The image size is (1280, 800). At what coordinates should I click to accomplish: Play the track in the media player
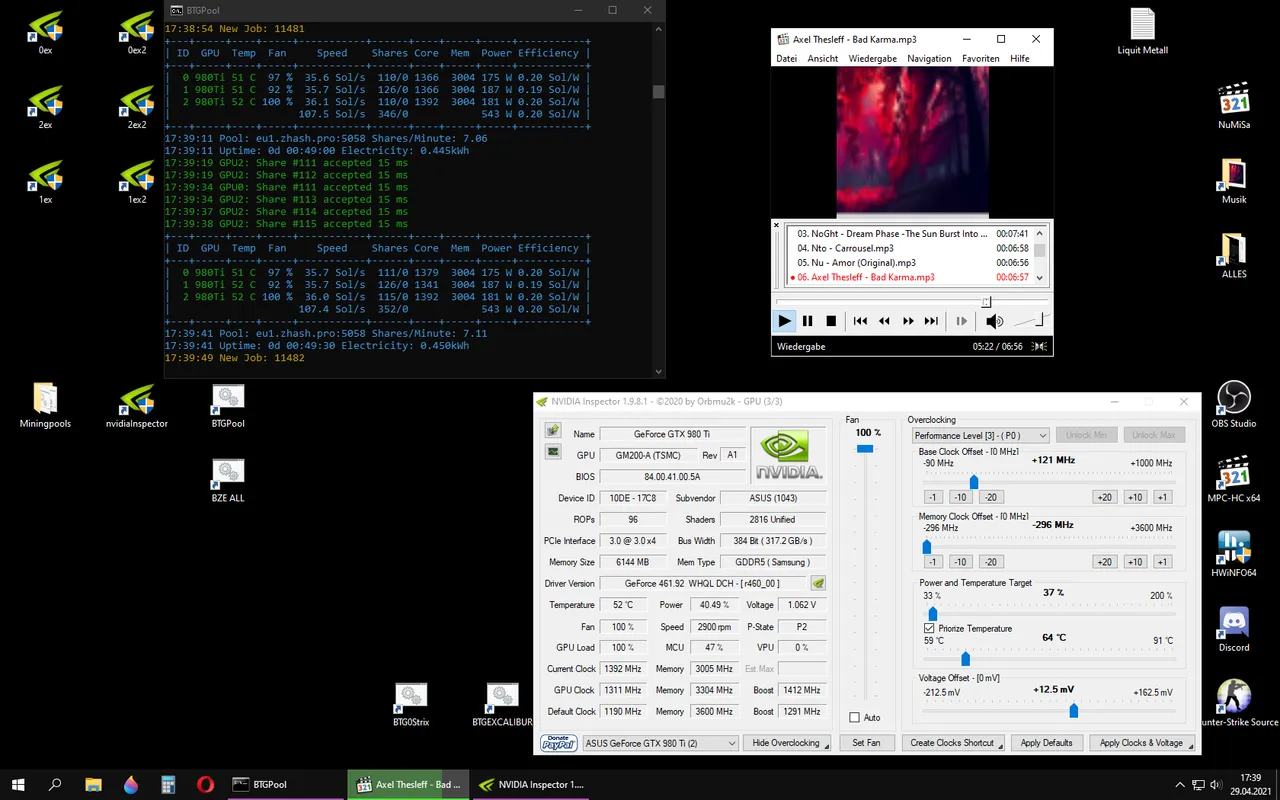784,321
